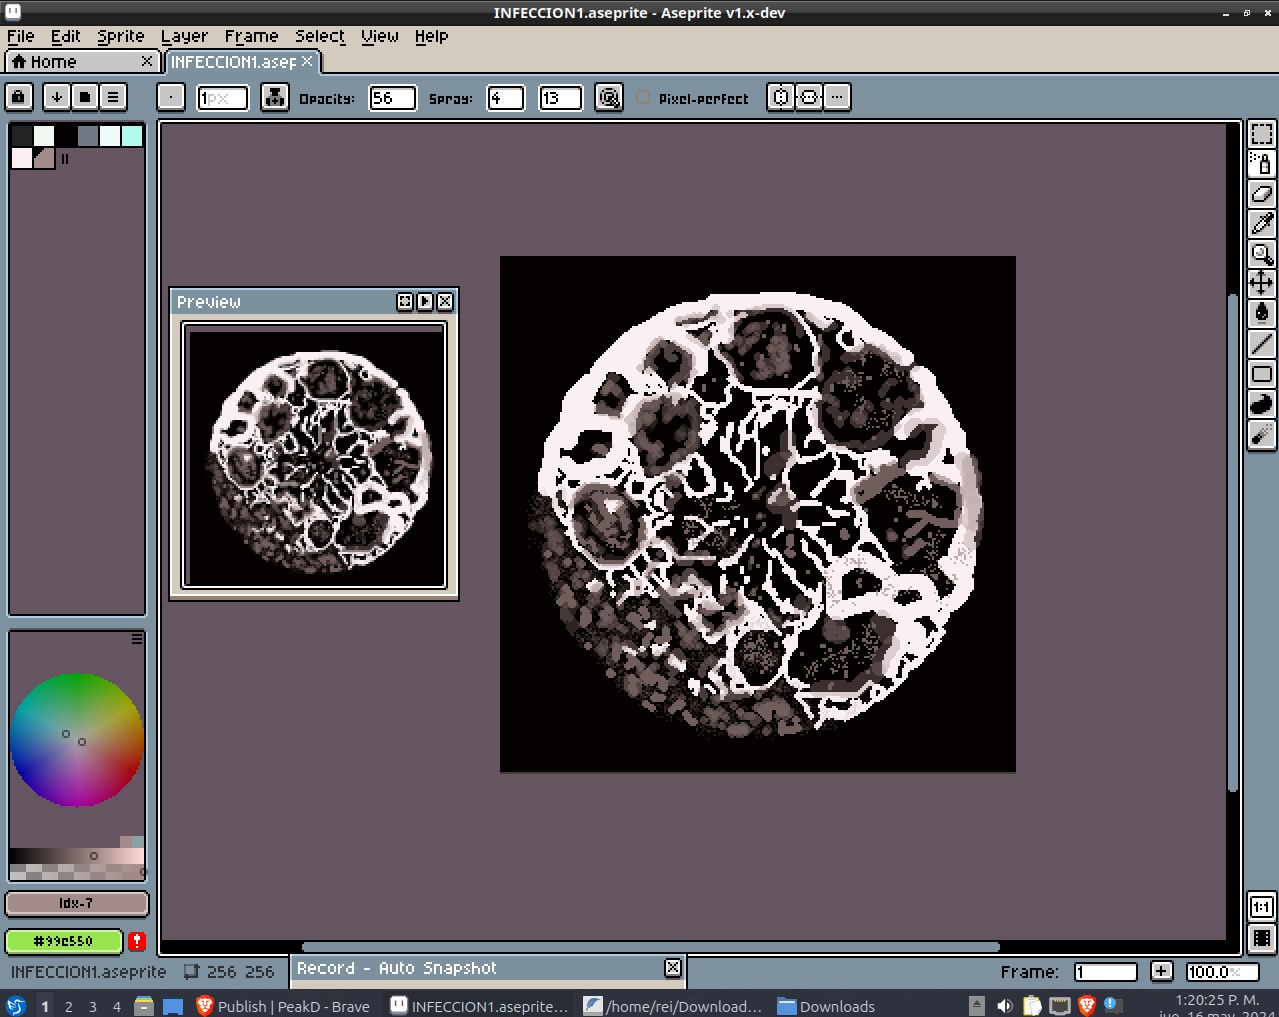Open the ink type selector

click(275, 97)
